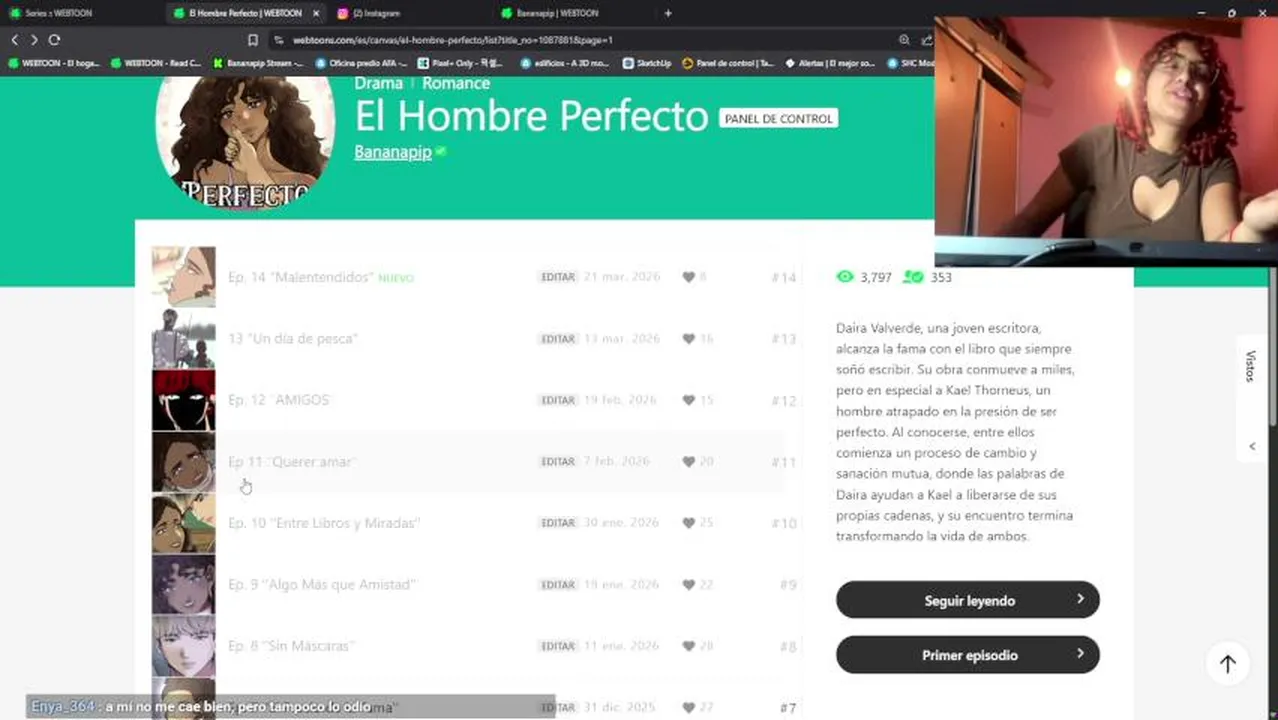
Task: Click EDITAR for Ep 11 Querer amar
Action: (x=558, y=462)
